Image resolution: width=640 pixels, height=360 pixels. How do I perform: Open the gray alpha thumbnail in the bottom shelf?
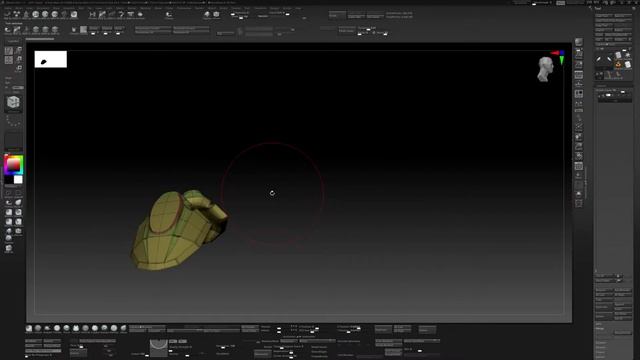tap(158, 348)
